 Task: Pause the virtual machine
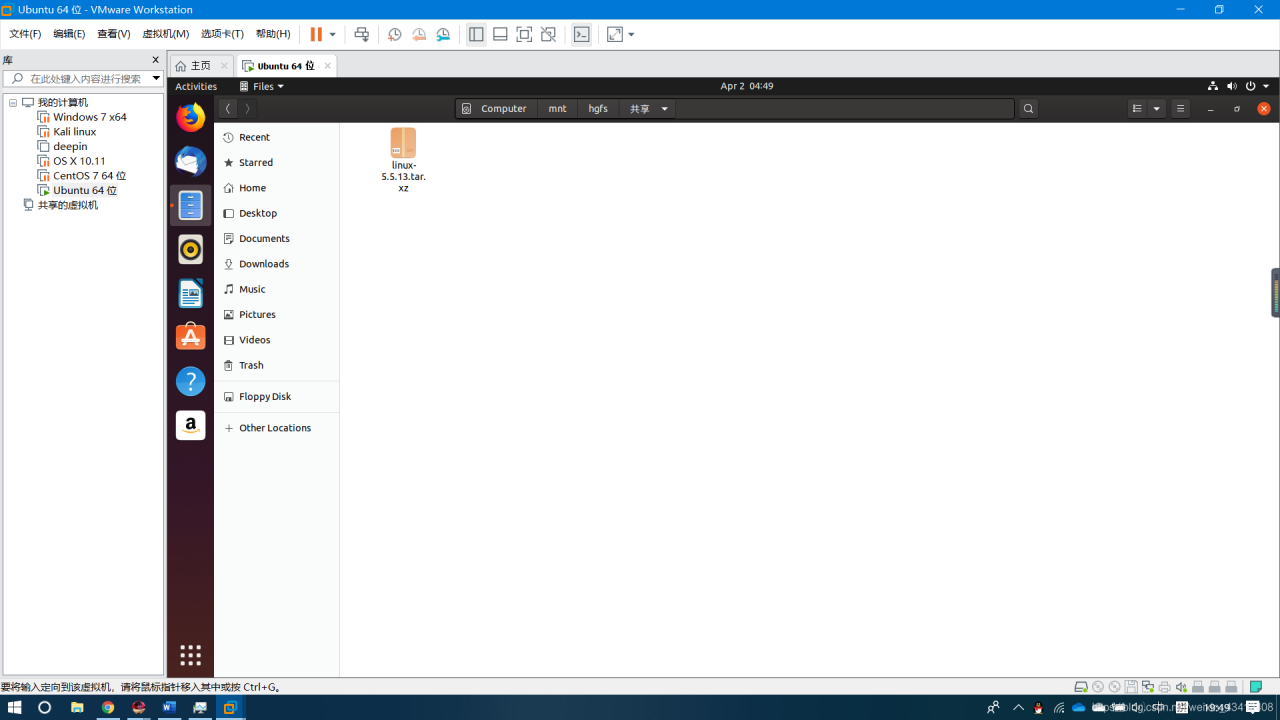(316, 34)
